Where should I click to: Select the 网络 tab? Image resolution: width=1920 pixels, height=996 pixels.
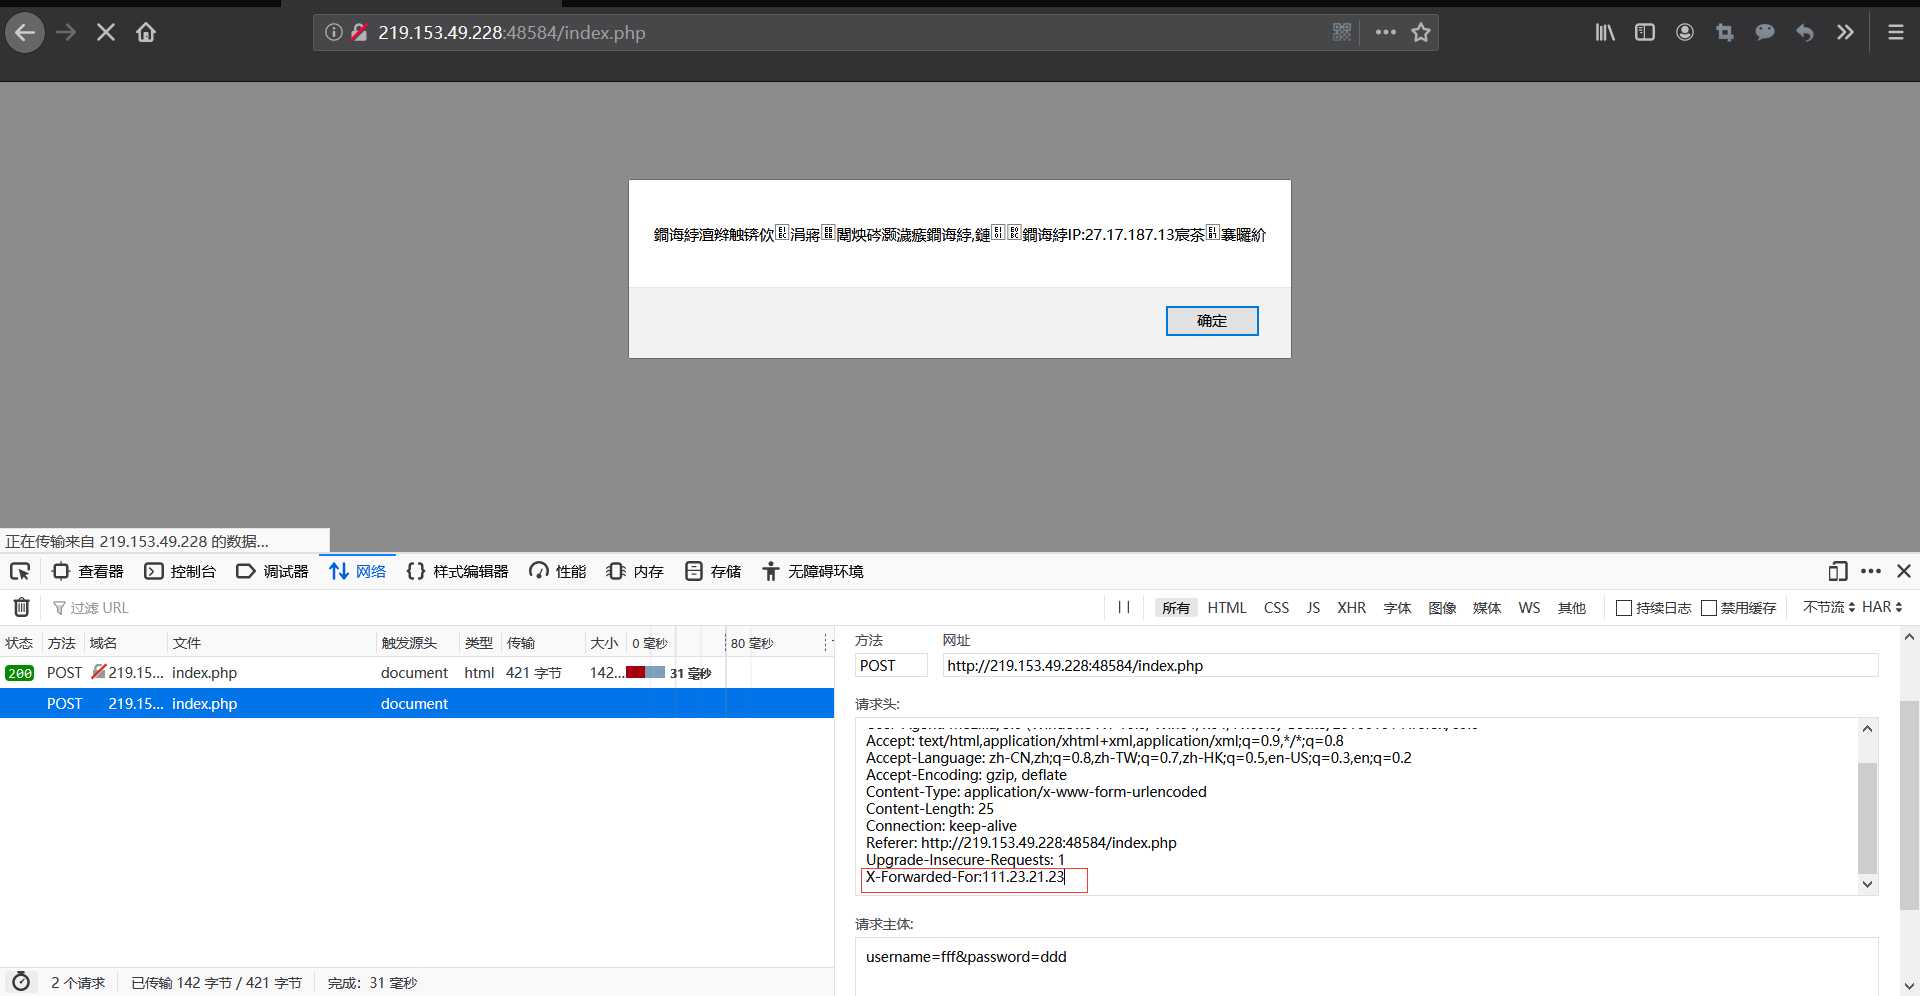coord(358,571)
